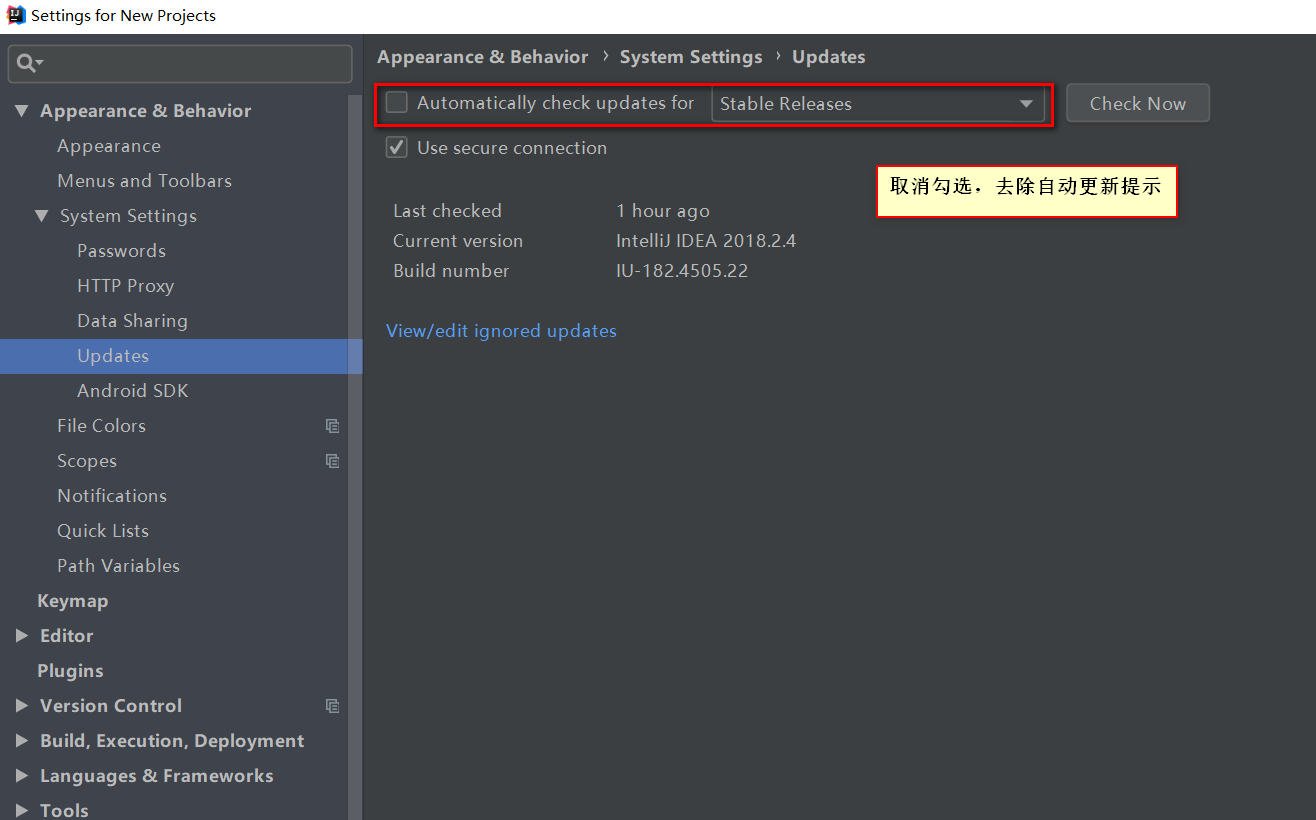Open Plugins settings
1316x820 pixels.
pyautogui.click(x=70, y=671)
